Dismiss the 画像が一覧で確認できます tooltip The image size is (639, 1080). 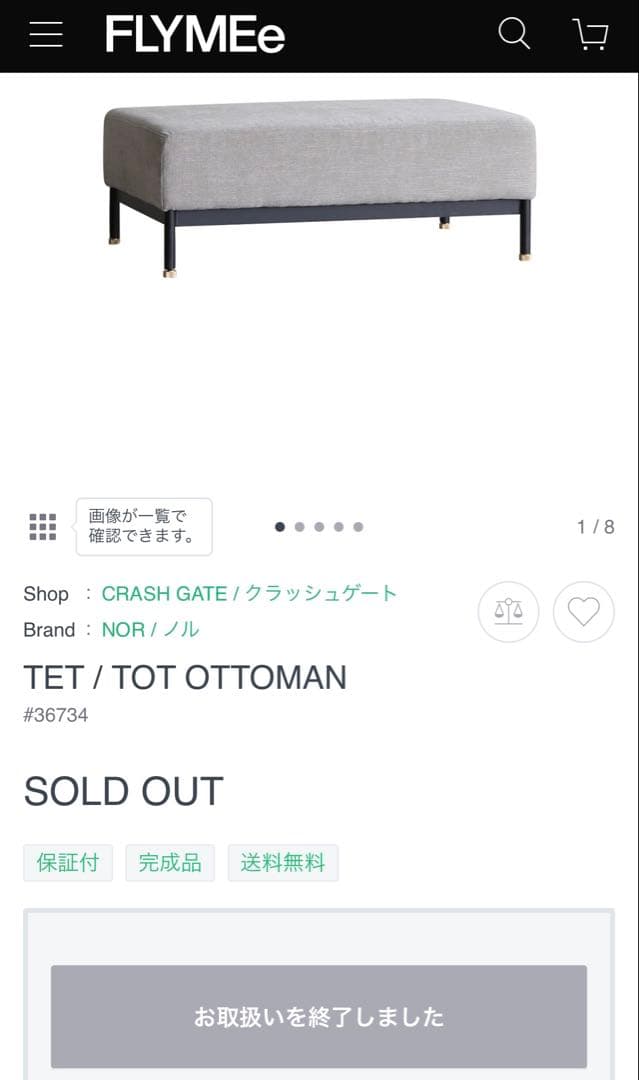[143, 527]
